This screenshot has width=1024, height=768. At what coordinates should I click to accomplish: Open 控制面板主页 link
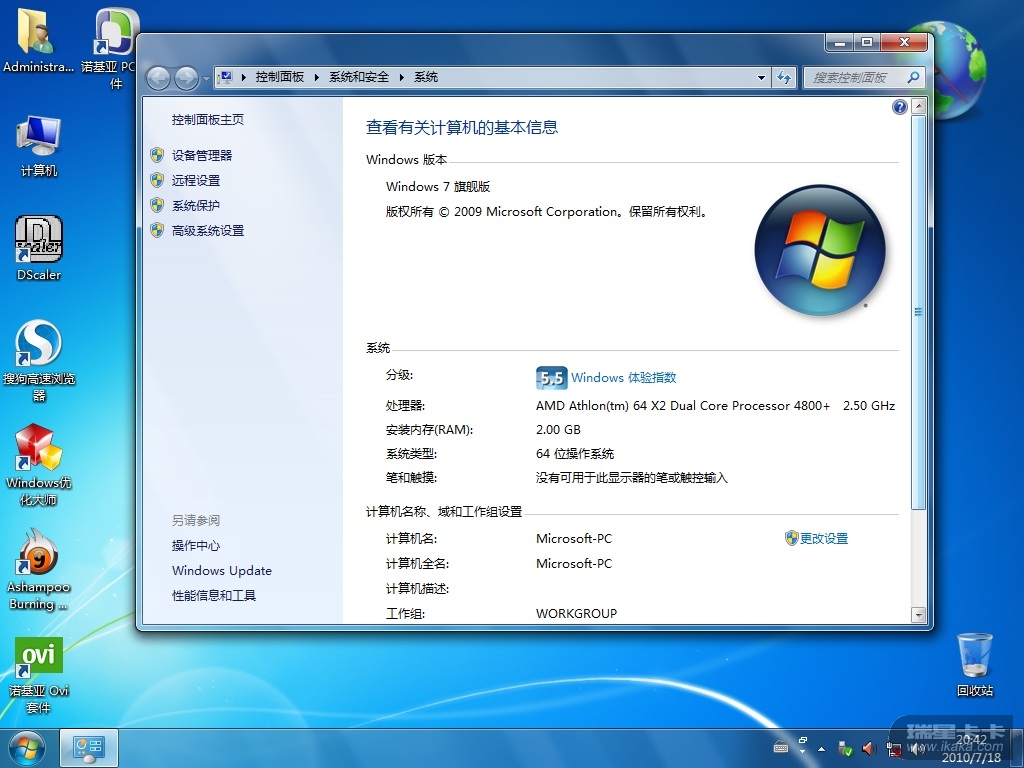(208, 120)
